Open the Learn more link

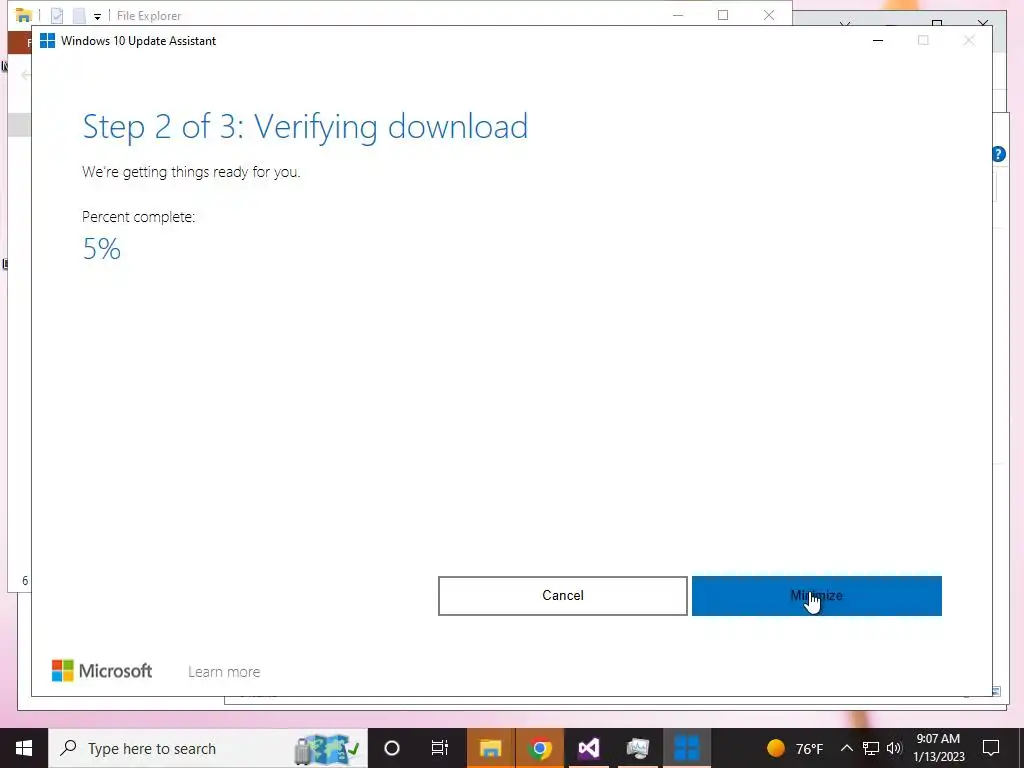[x=224, y=671]
